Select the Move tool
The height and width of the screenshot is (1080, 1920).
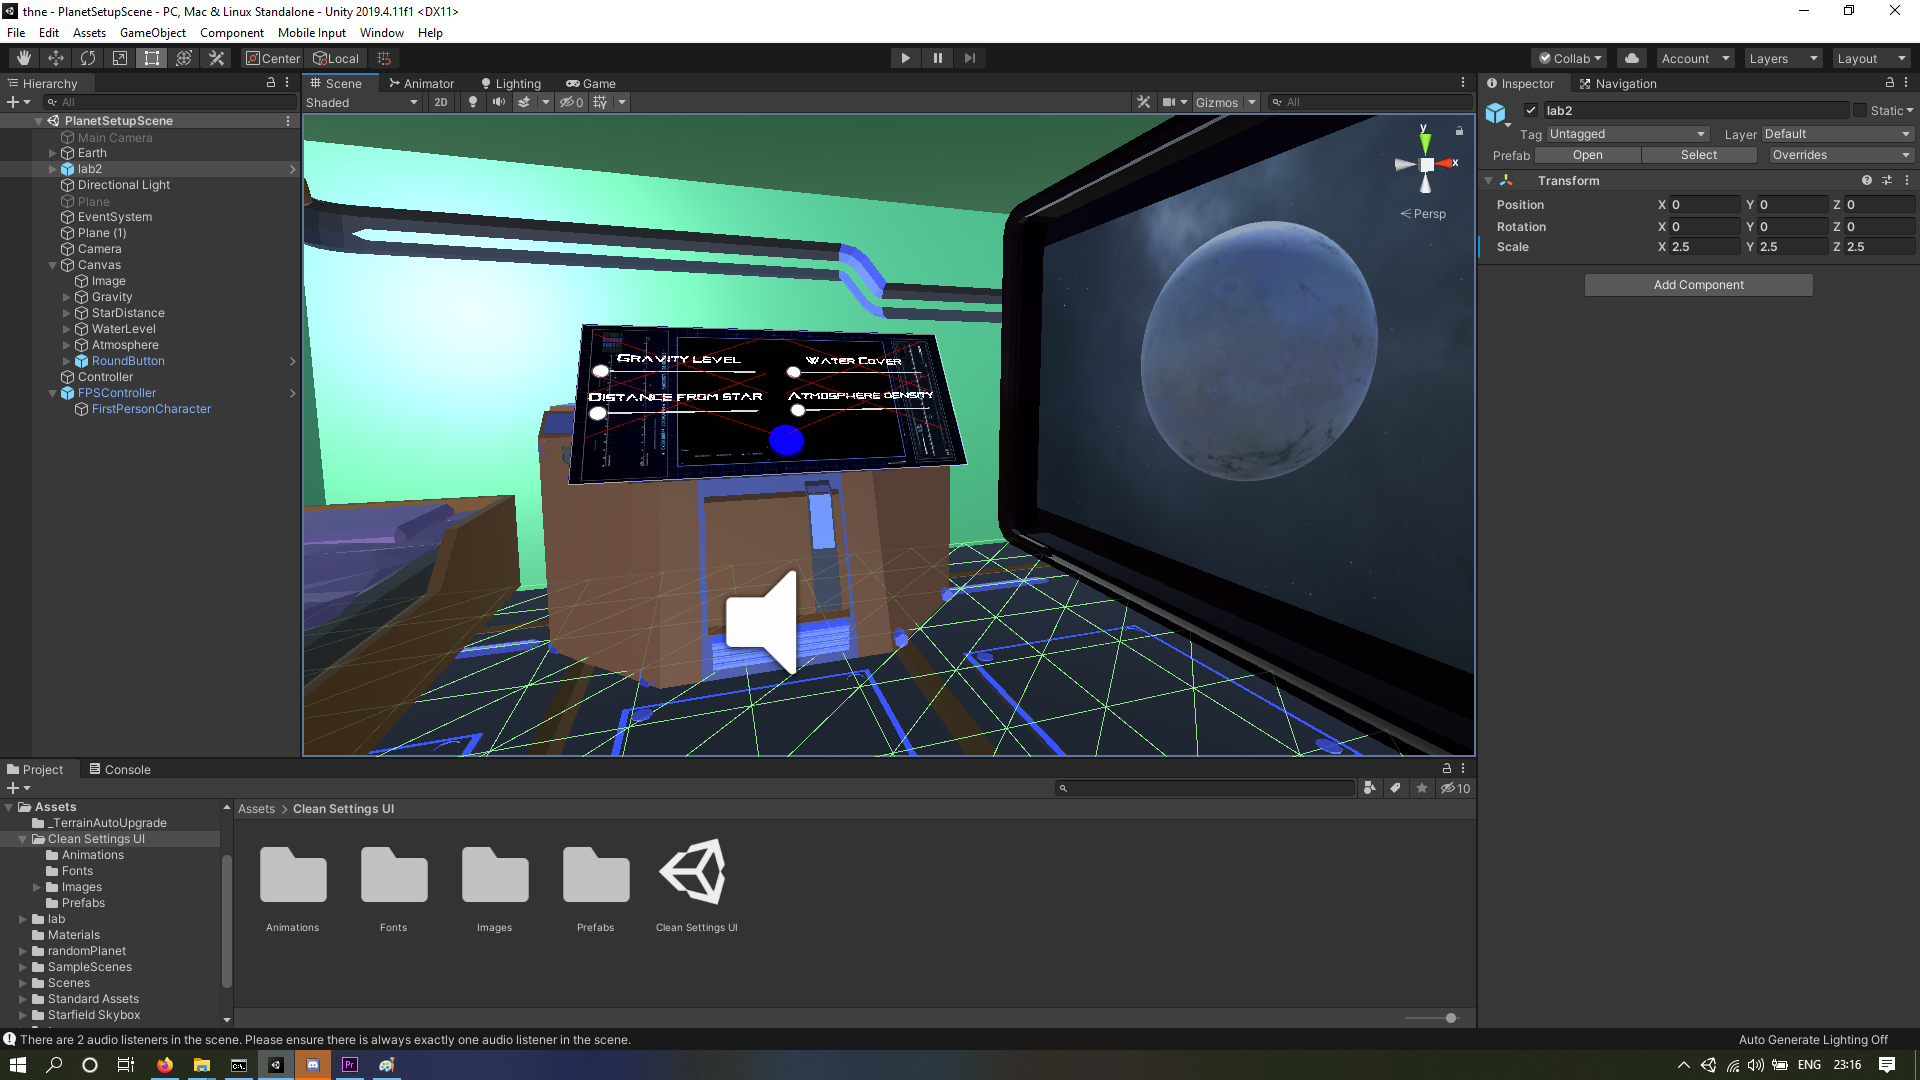pyautogui.click(x=56, y=58)
